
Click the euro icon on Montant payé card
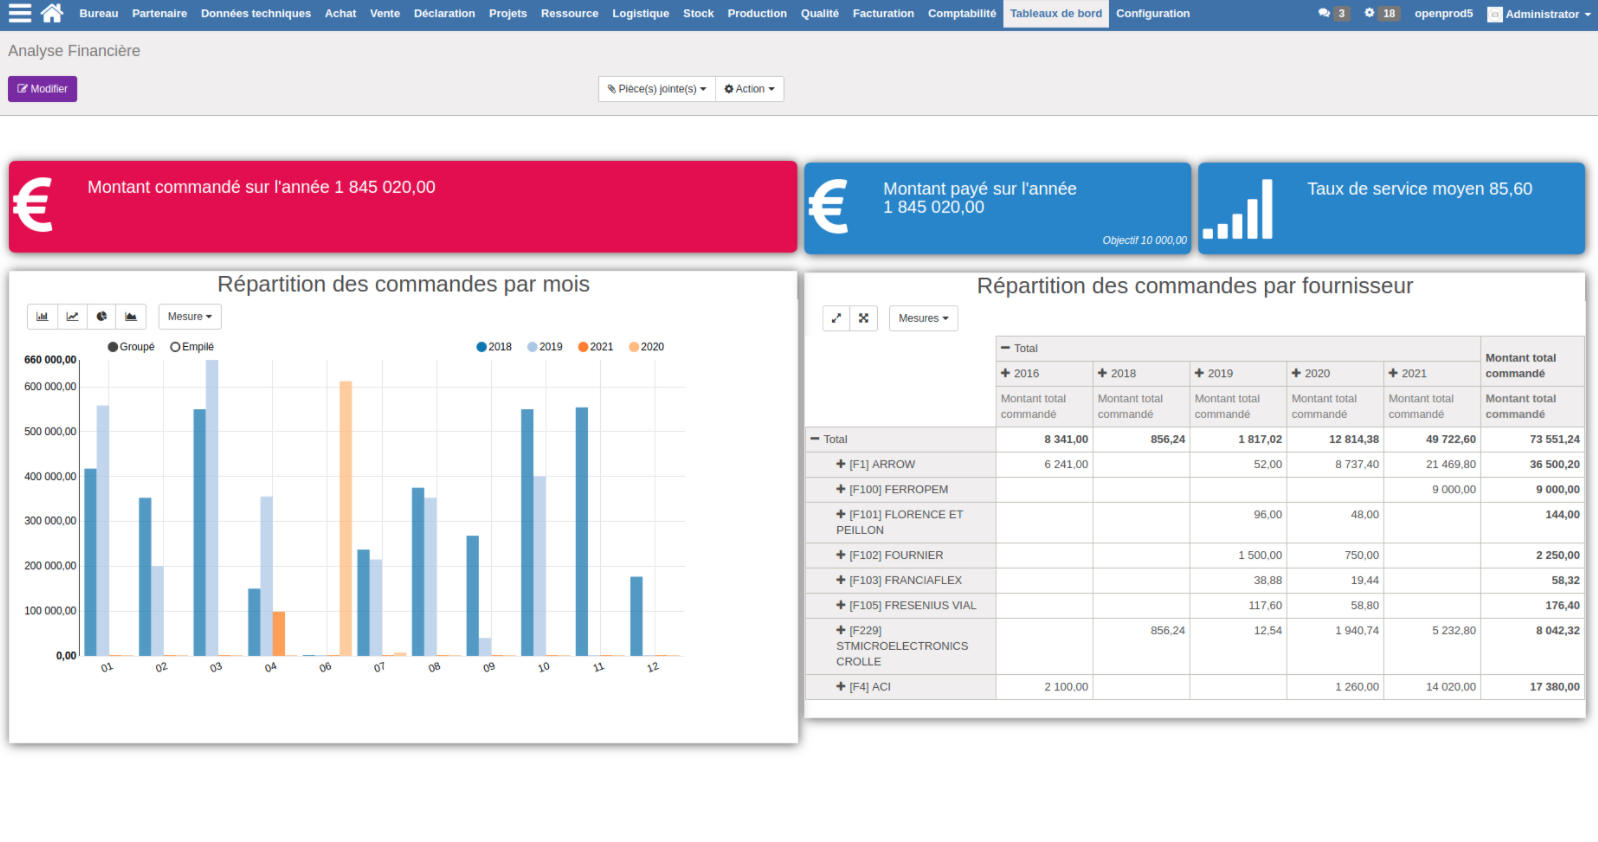[828, 206]
